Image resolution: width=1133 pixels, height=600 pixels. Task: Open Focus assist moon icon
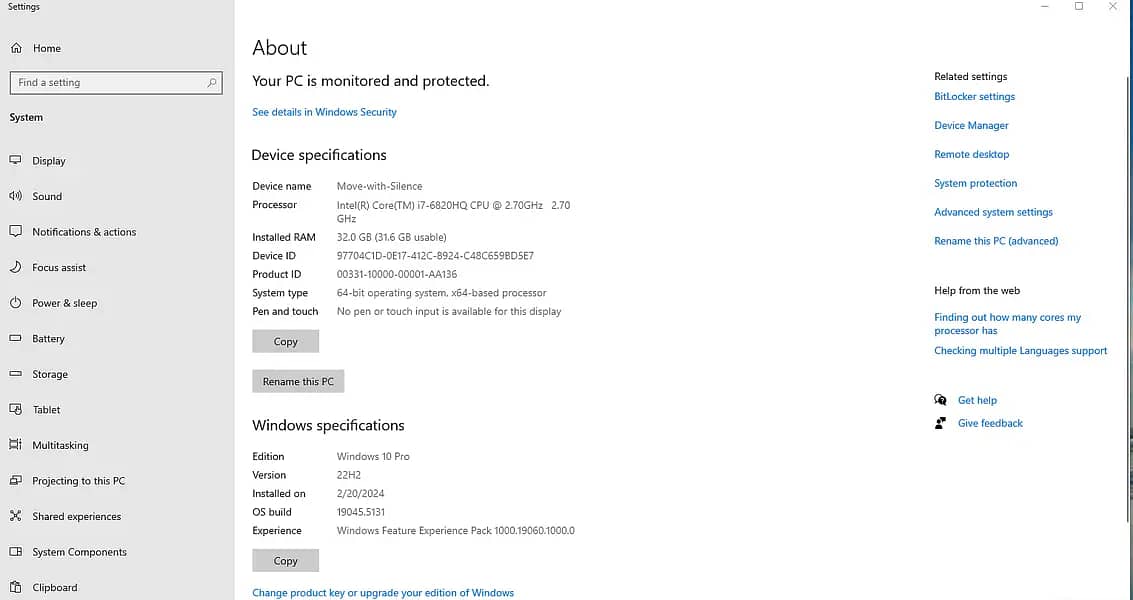point(15,267)
